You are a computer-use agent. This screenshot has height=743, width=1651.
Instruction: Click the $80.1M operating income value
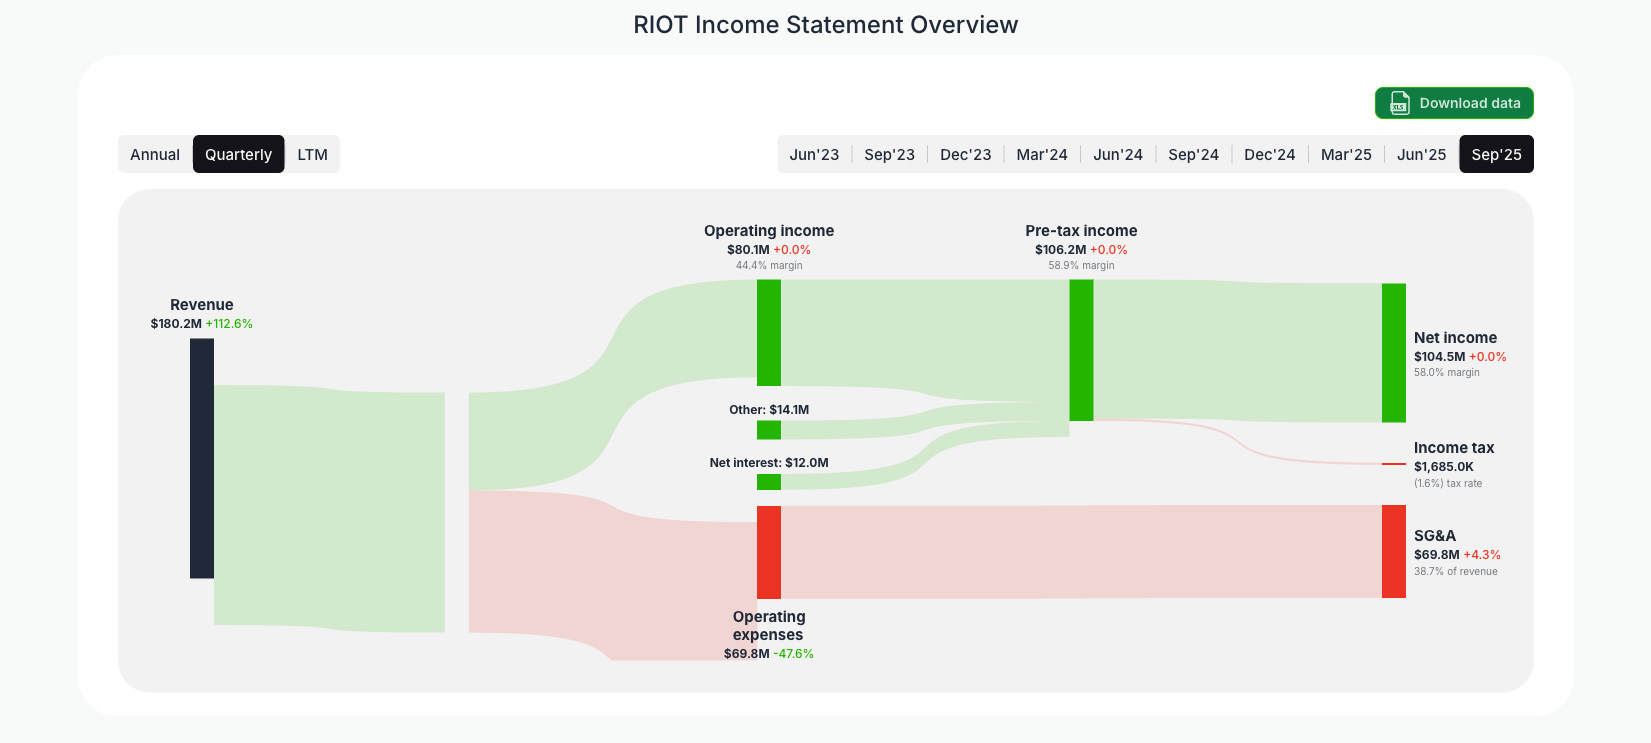coord(748,250)
